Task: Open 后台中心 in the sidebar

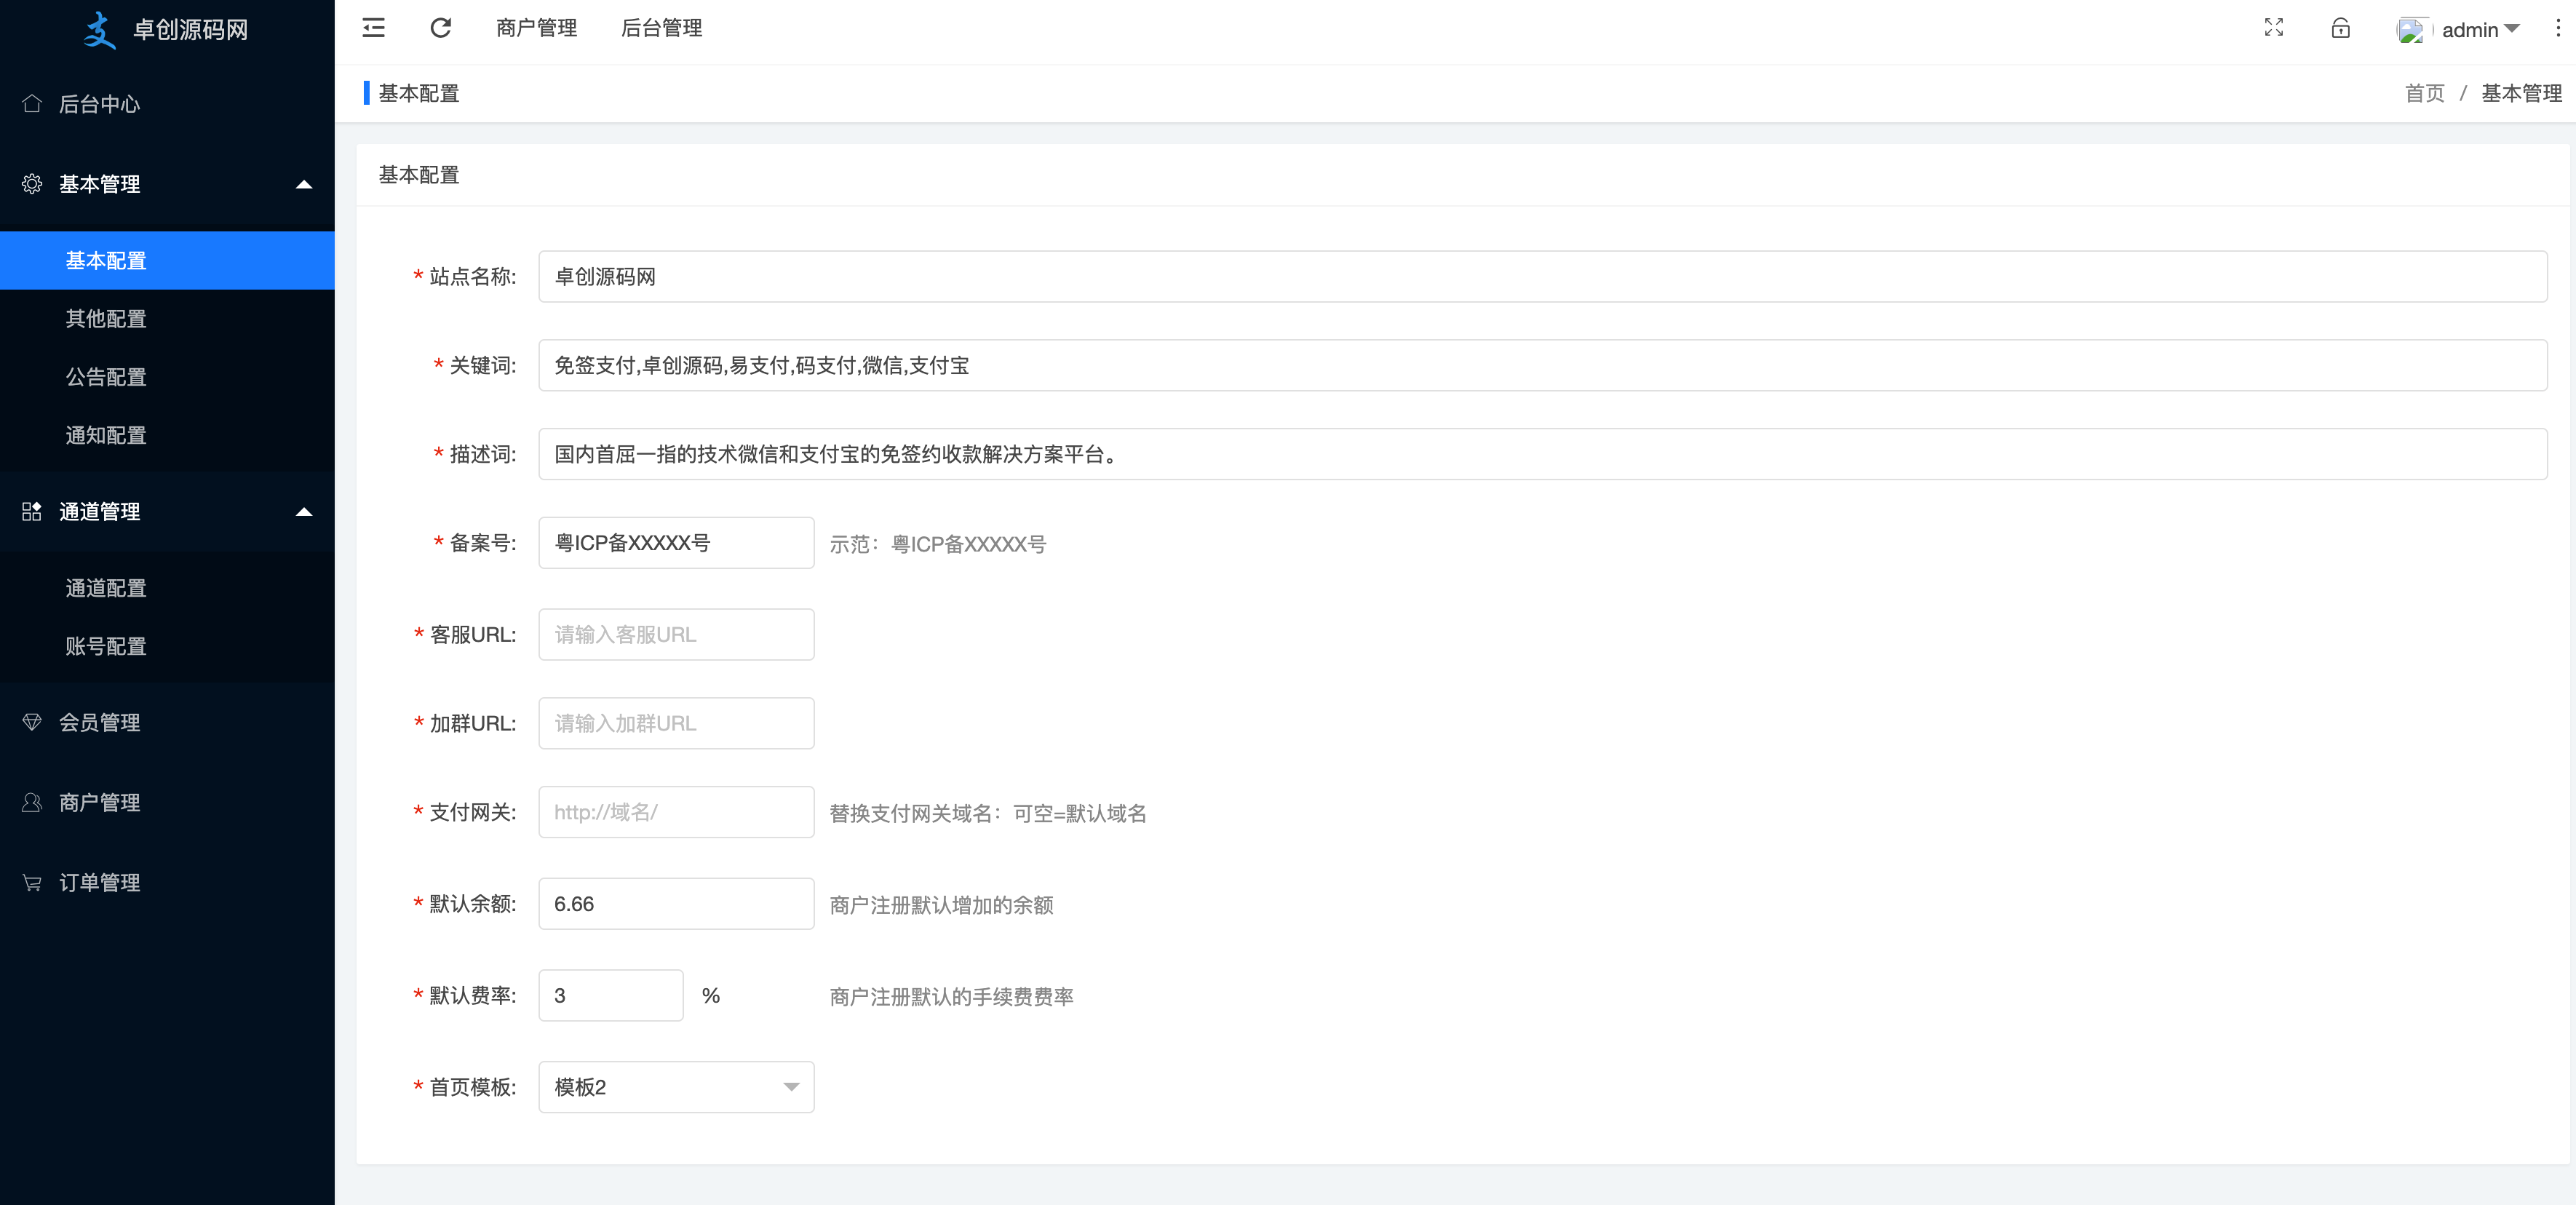Action: click(x=167, y=104)
